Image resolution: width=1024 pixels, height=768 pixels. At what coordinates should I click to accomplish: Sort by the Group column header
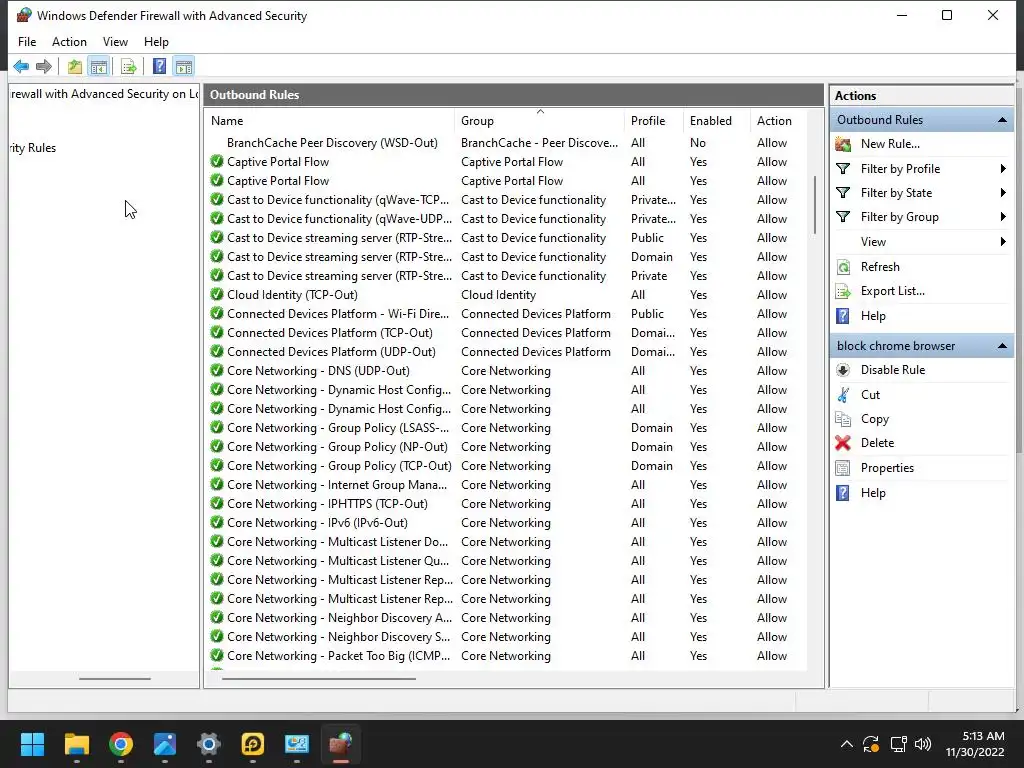click(539, 121)
